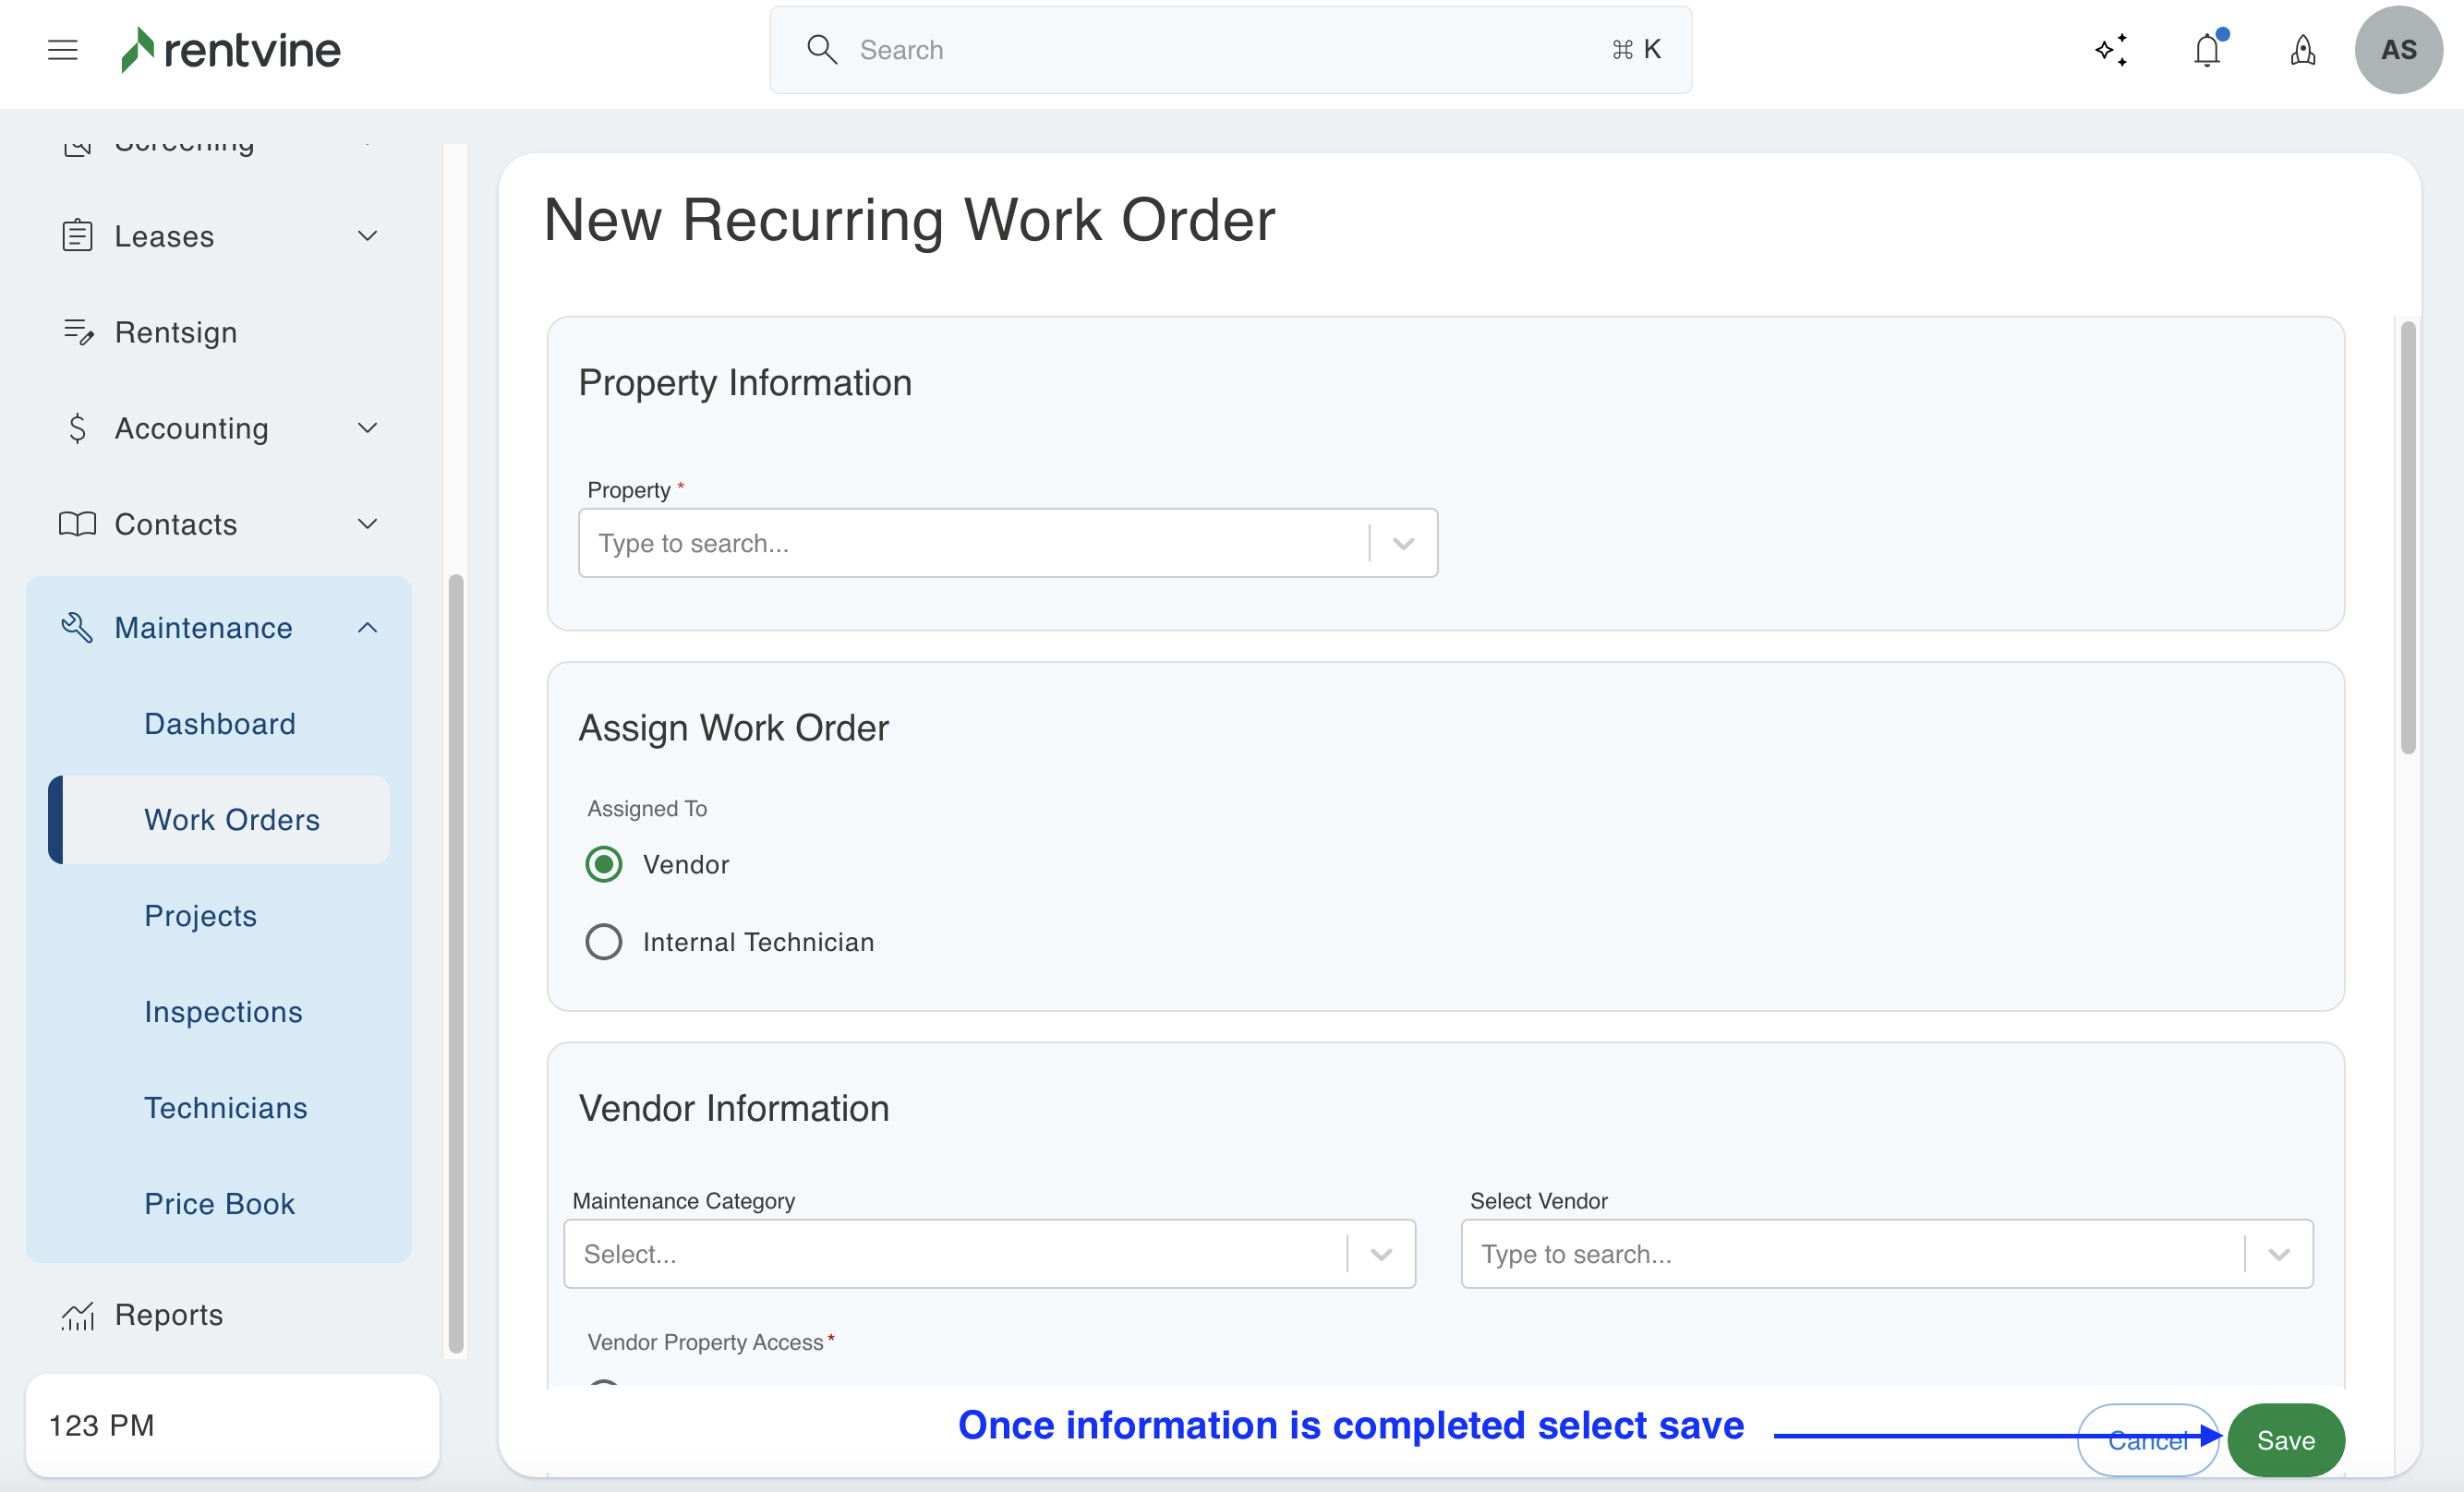Open the AI sparkle assistant icon
Image resolution: width=2464 pixels, height=1492 pixels.
pyautogui.click(x=2111, y=50)
